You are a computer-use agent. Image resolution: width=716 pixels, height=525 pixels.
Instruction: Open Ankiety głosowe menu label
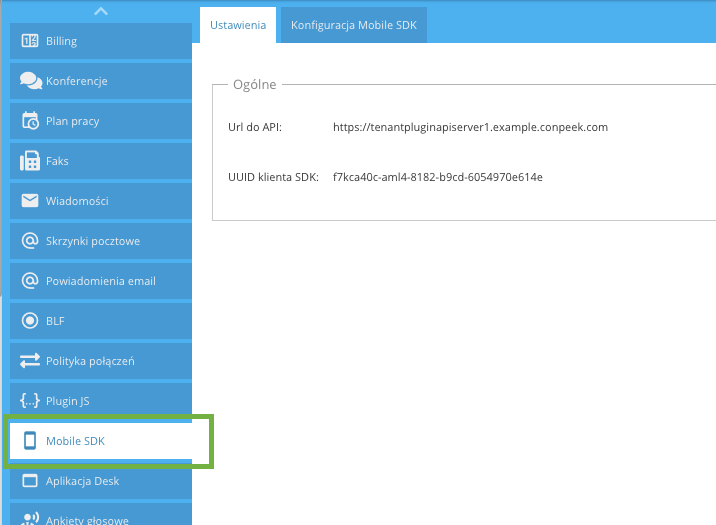pyautogui.click(x=87, y=520)
